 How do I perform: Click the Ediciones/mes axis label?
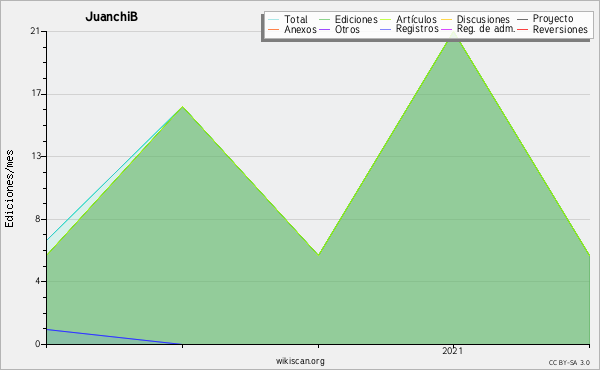tap(9, 188)
